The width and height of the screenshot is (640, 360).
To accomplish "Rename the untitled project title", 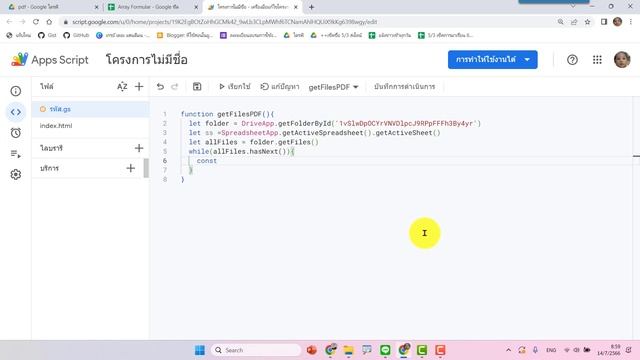I will tap(147, 60).
